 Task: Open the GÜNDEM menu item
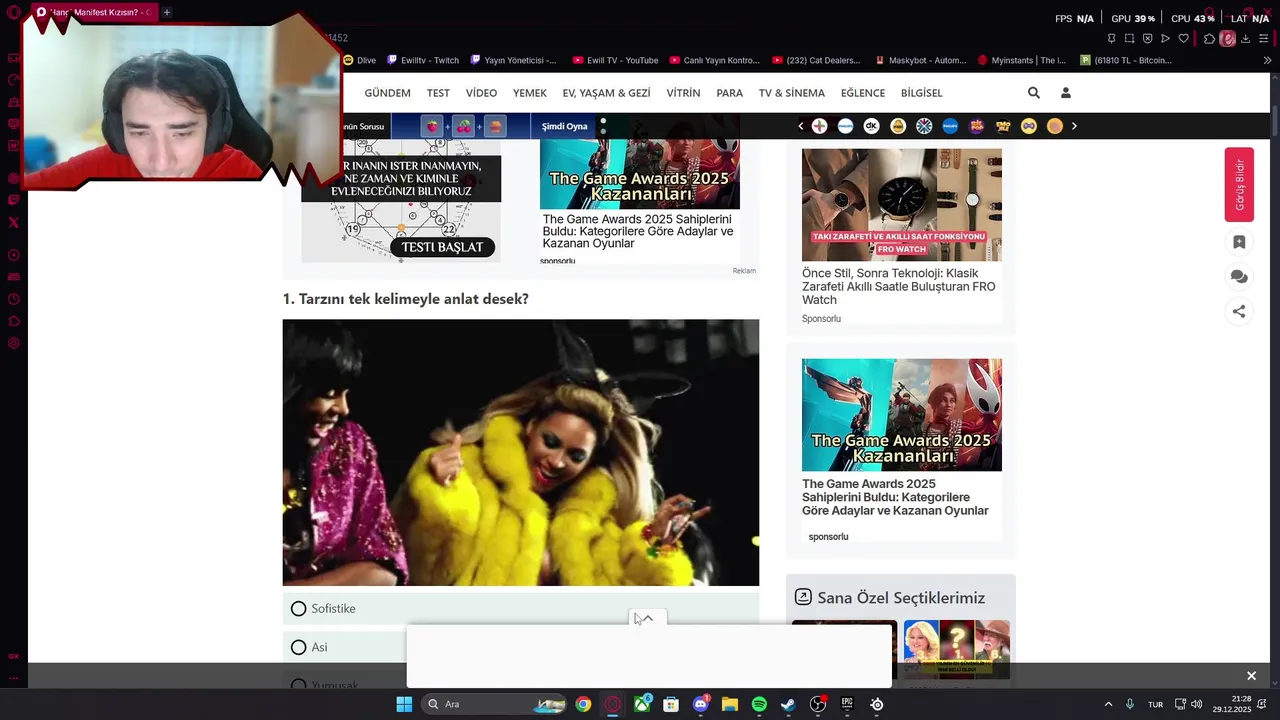(x=387, y=93)
